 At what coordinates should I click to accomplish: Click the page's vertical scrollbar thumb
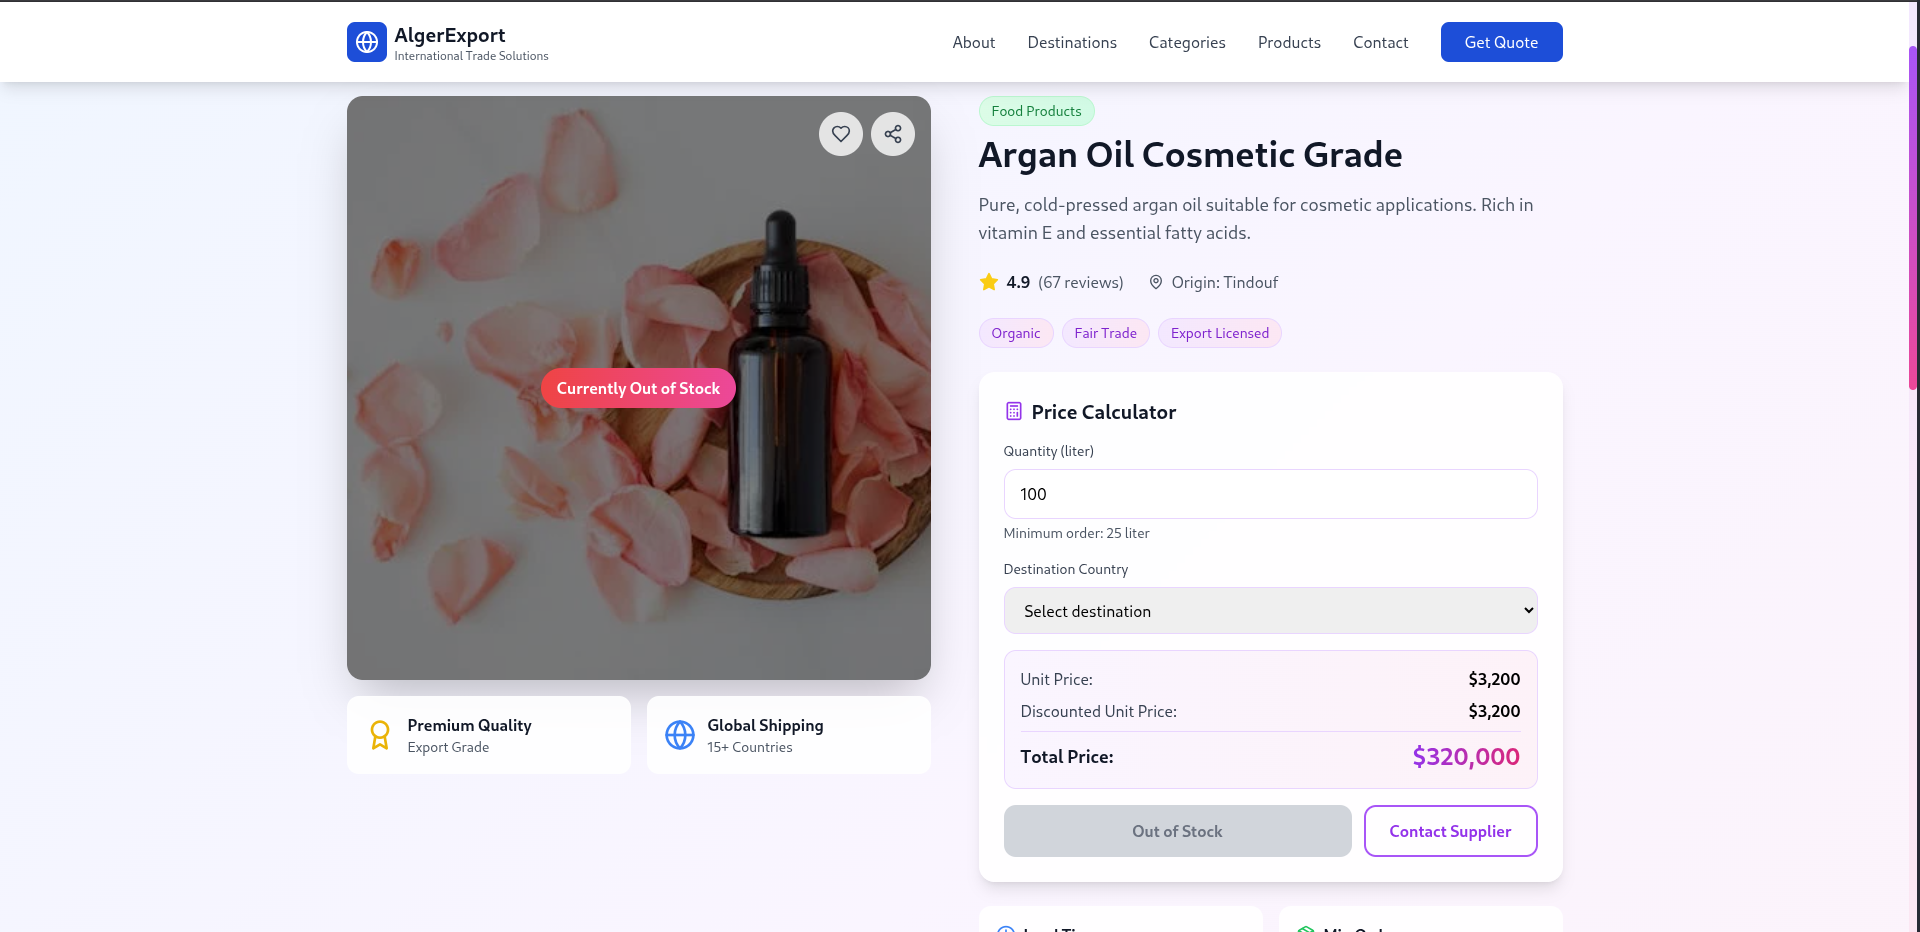[x=1913, y=215]
